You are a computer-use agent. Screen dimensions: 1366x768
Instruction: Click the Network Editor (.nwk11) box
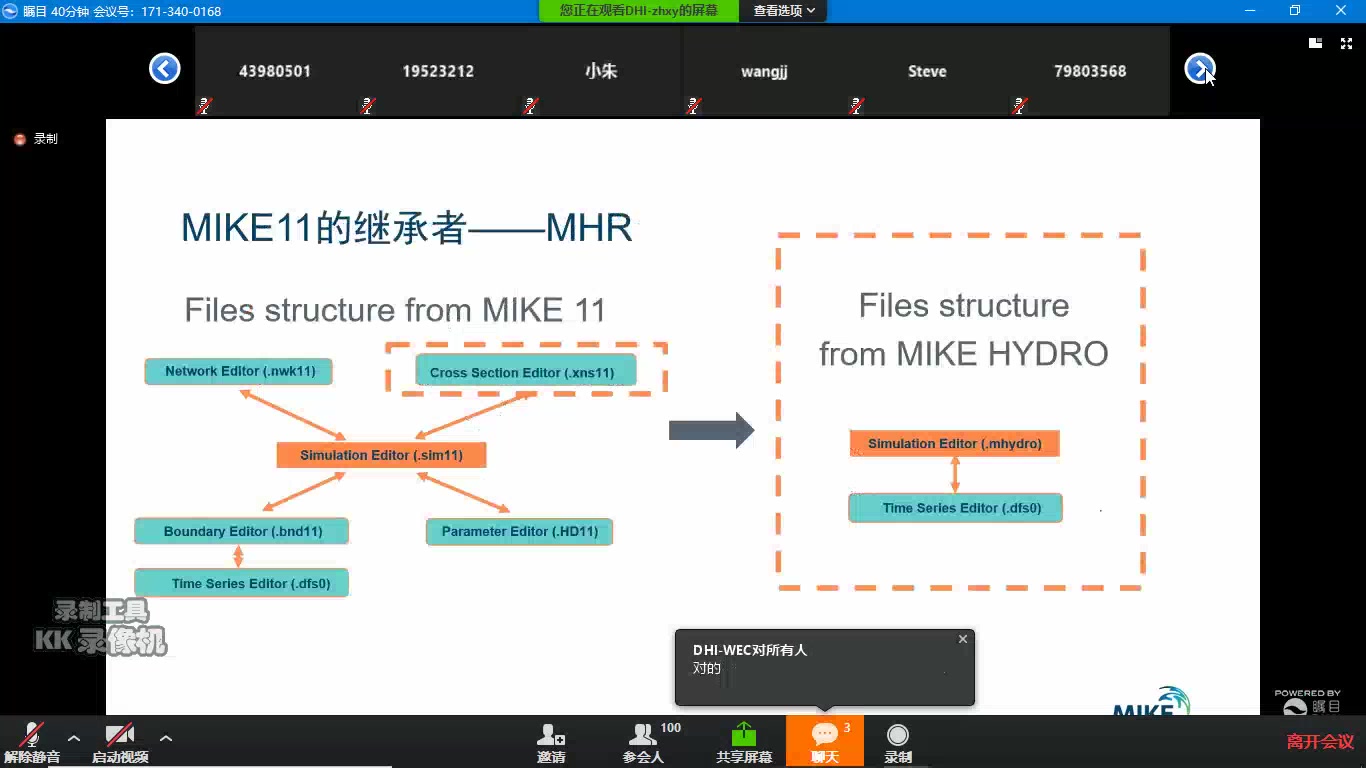(x=238, y=371)
